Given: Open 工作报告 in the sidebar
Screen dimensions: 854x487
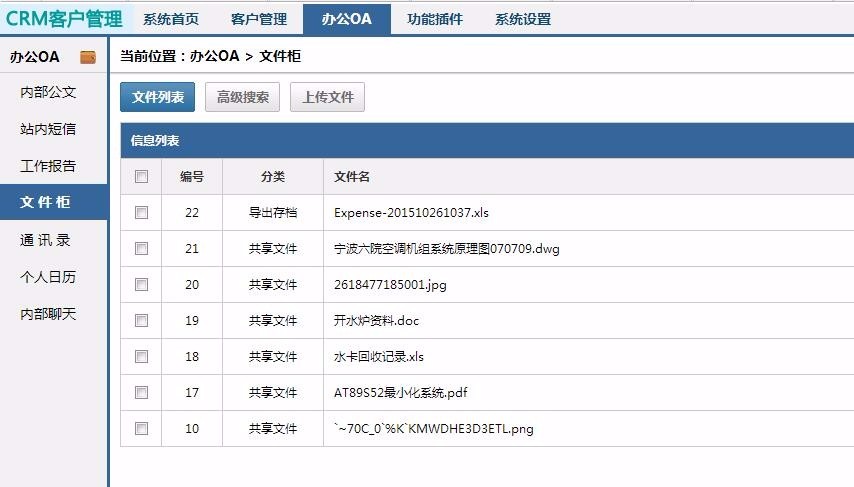Looking at the screenshot, I should pyautogui.click(x=48, y=166).
